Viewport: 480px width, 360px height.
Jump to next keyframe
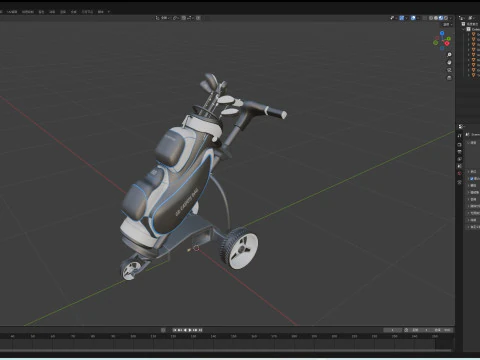click(x=195, y=330)
